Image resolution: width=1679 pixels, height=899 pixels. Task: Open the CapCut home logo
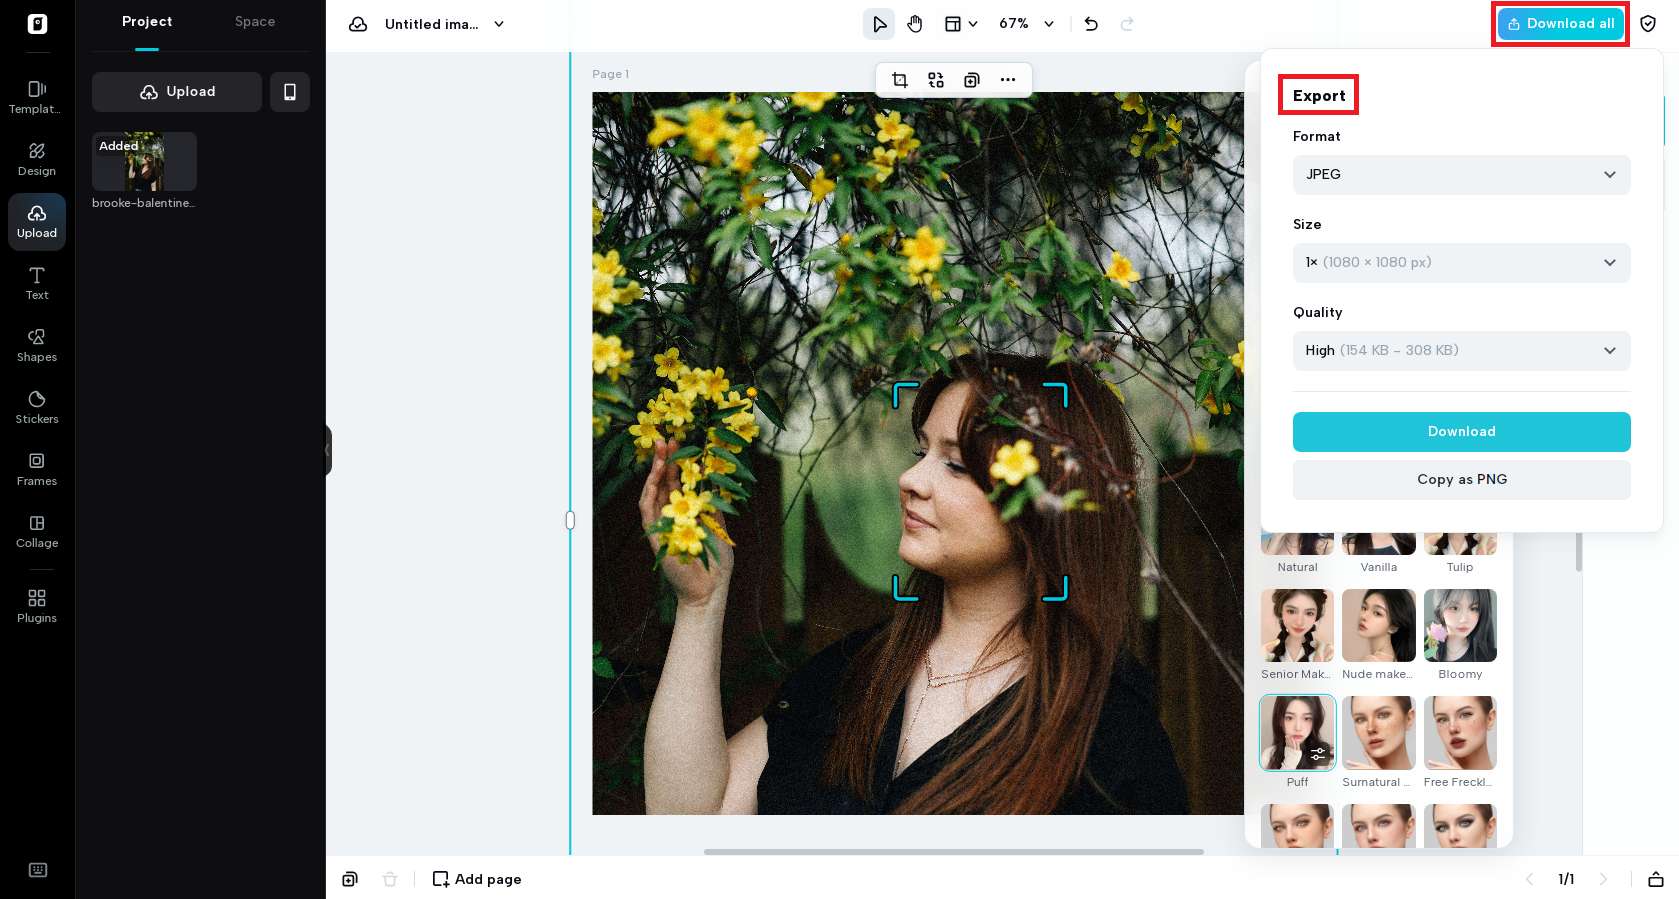(37, 24)
